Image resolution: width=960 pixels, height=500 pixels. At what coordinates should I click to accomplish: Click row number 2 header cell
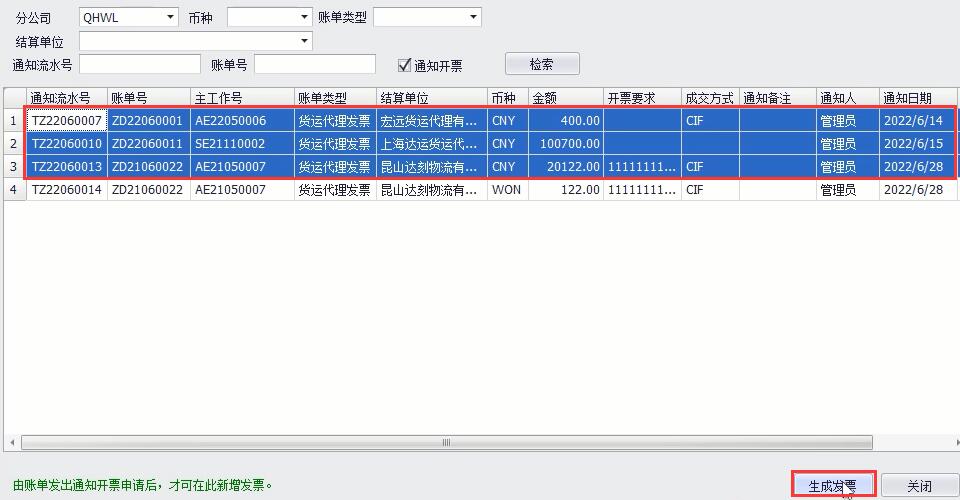click(x=14, y=144)
